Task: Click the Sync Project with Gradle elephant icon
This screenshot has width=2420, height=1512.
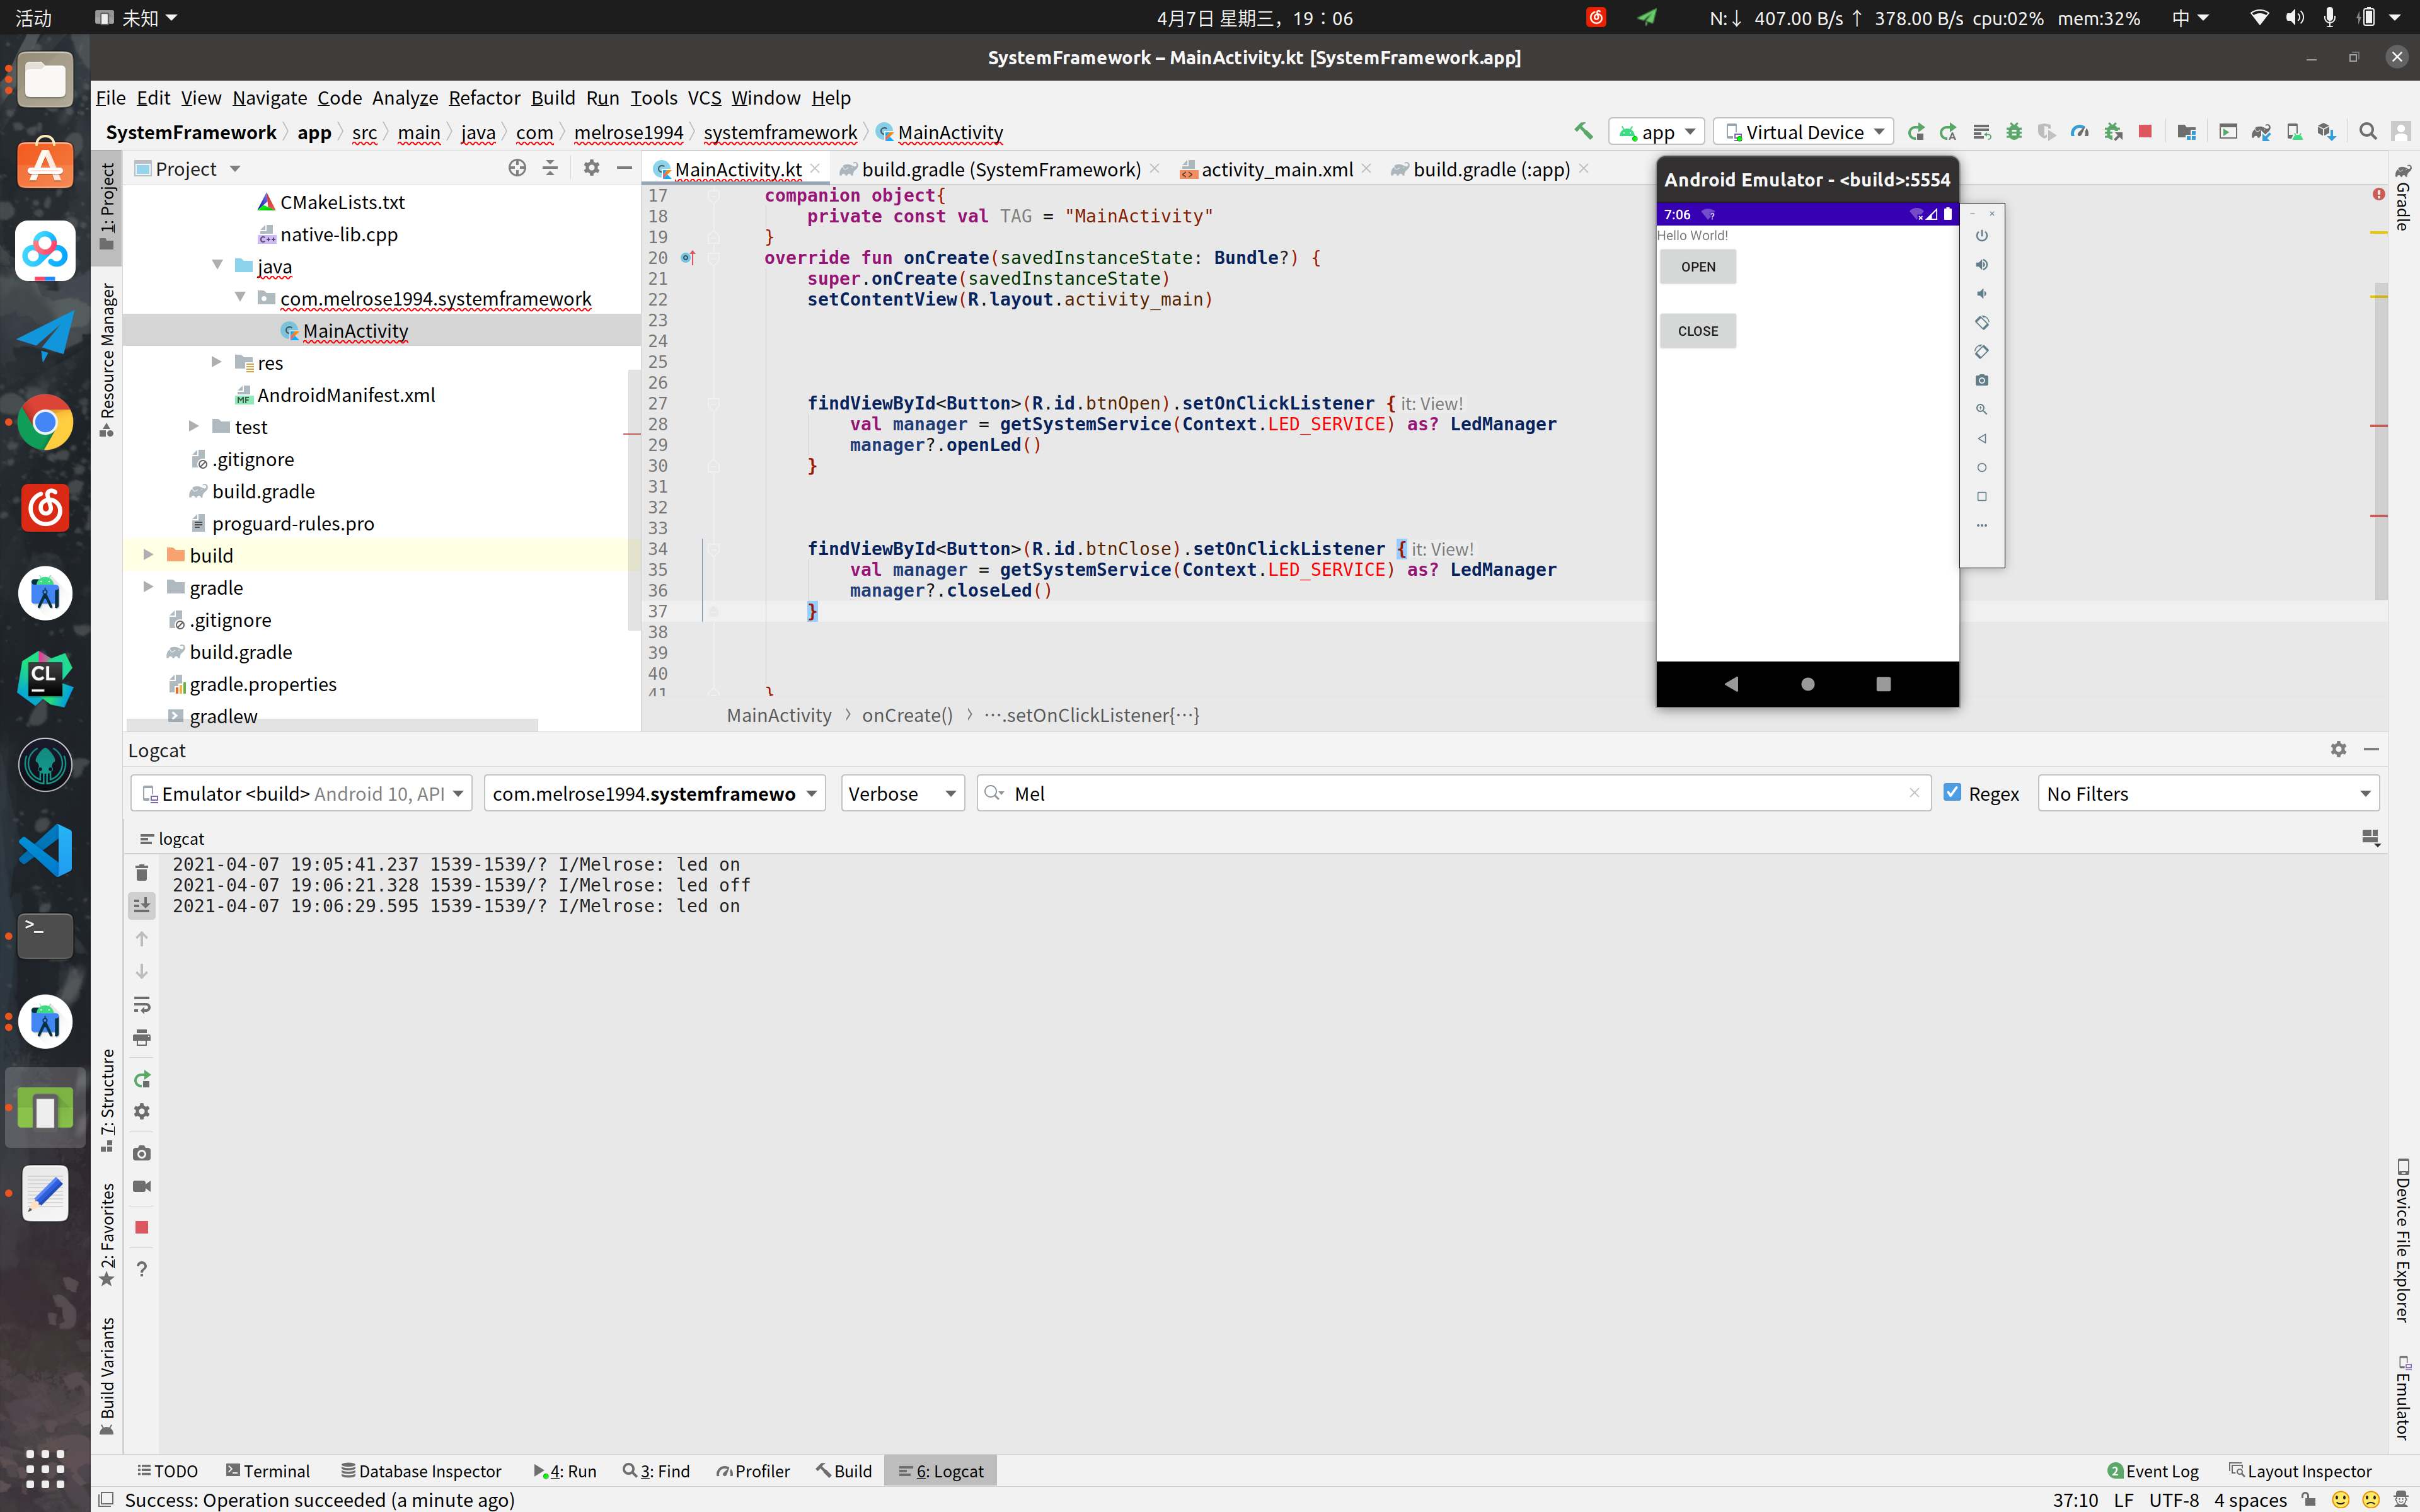Action: pyautogui.click(x=2261, y=132)
